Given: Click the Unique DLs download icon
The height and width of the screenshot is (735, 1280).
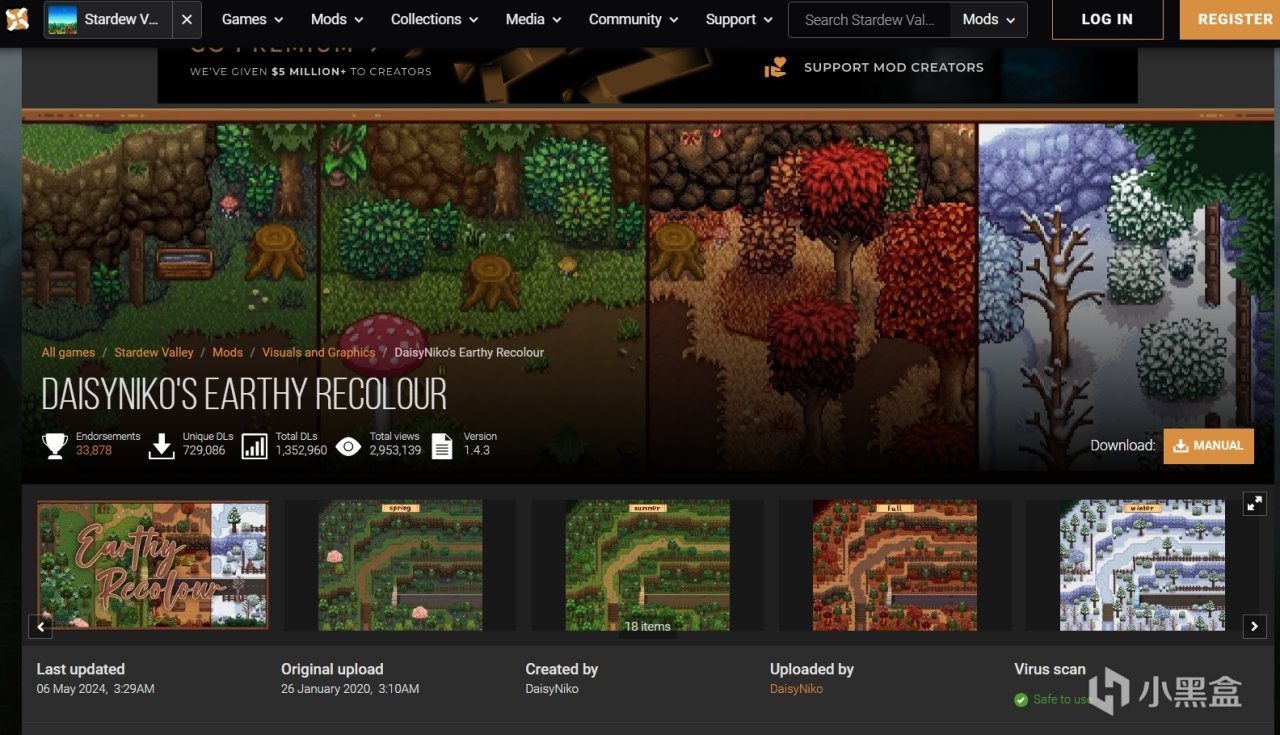Looking at the screenshot, I should click(x=161, y=446).
